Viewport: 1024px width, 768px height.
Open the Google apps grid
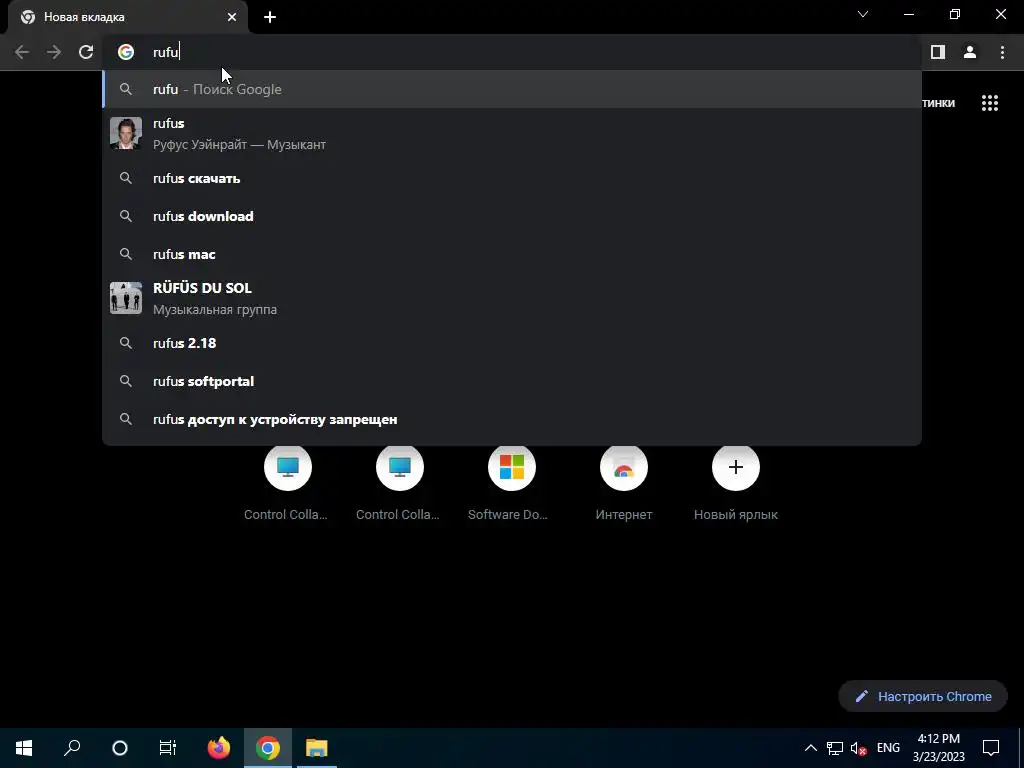point(990,103)
